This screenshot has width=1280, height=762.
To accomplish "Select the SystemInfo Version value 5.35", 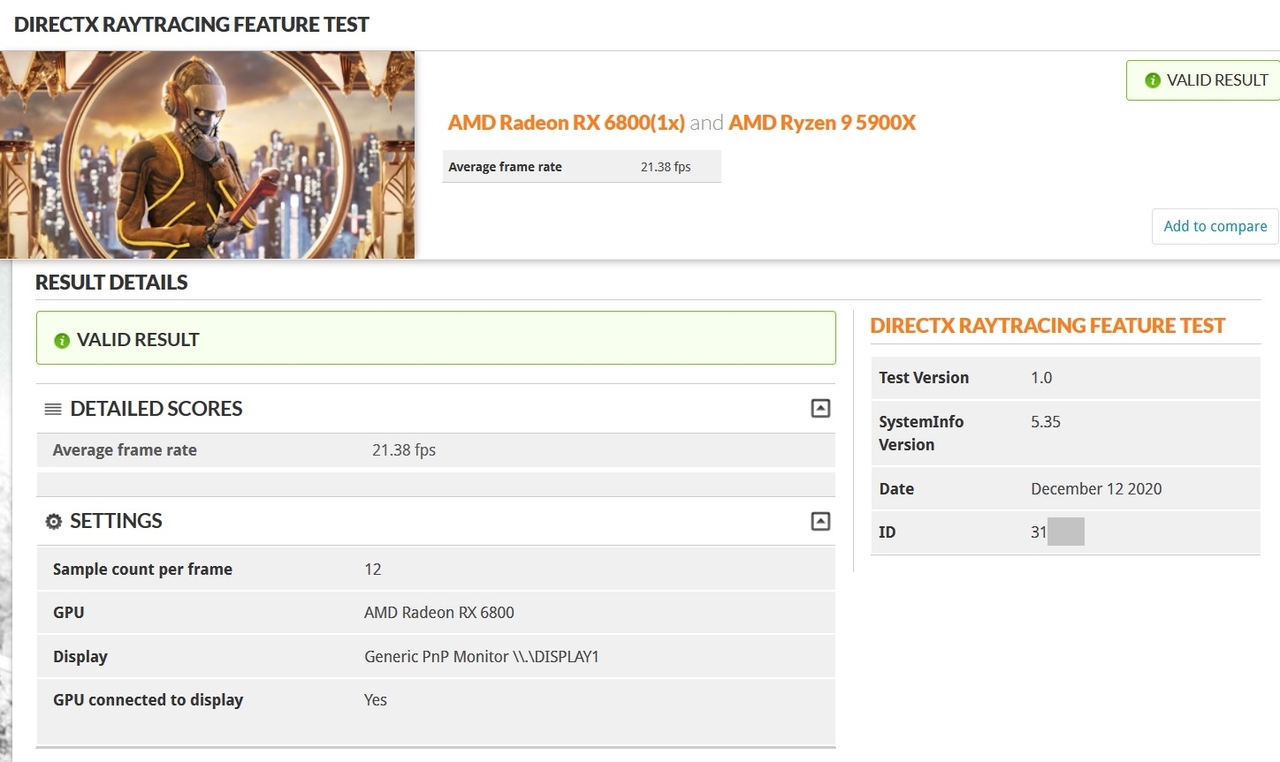I will click(1045, 422).
